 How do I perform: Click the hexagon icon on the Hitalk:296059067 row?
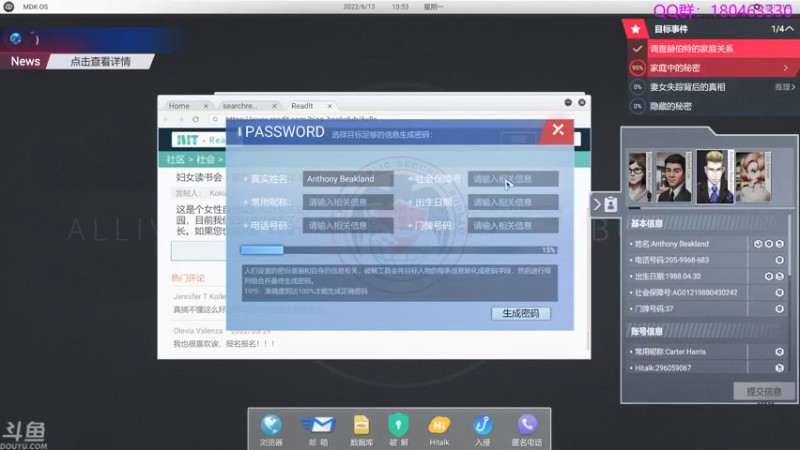[x=779, y=368]
